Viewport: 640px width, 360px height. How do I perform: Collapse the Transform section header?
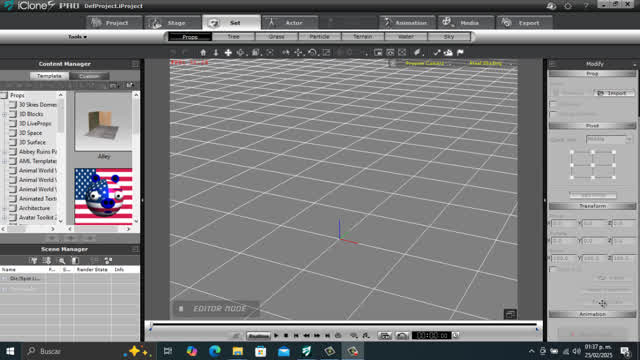592,206
